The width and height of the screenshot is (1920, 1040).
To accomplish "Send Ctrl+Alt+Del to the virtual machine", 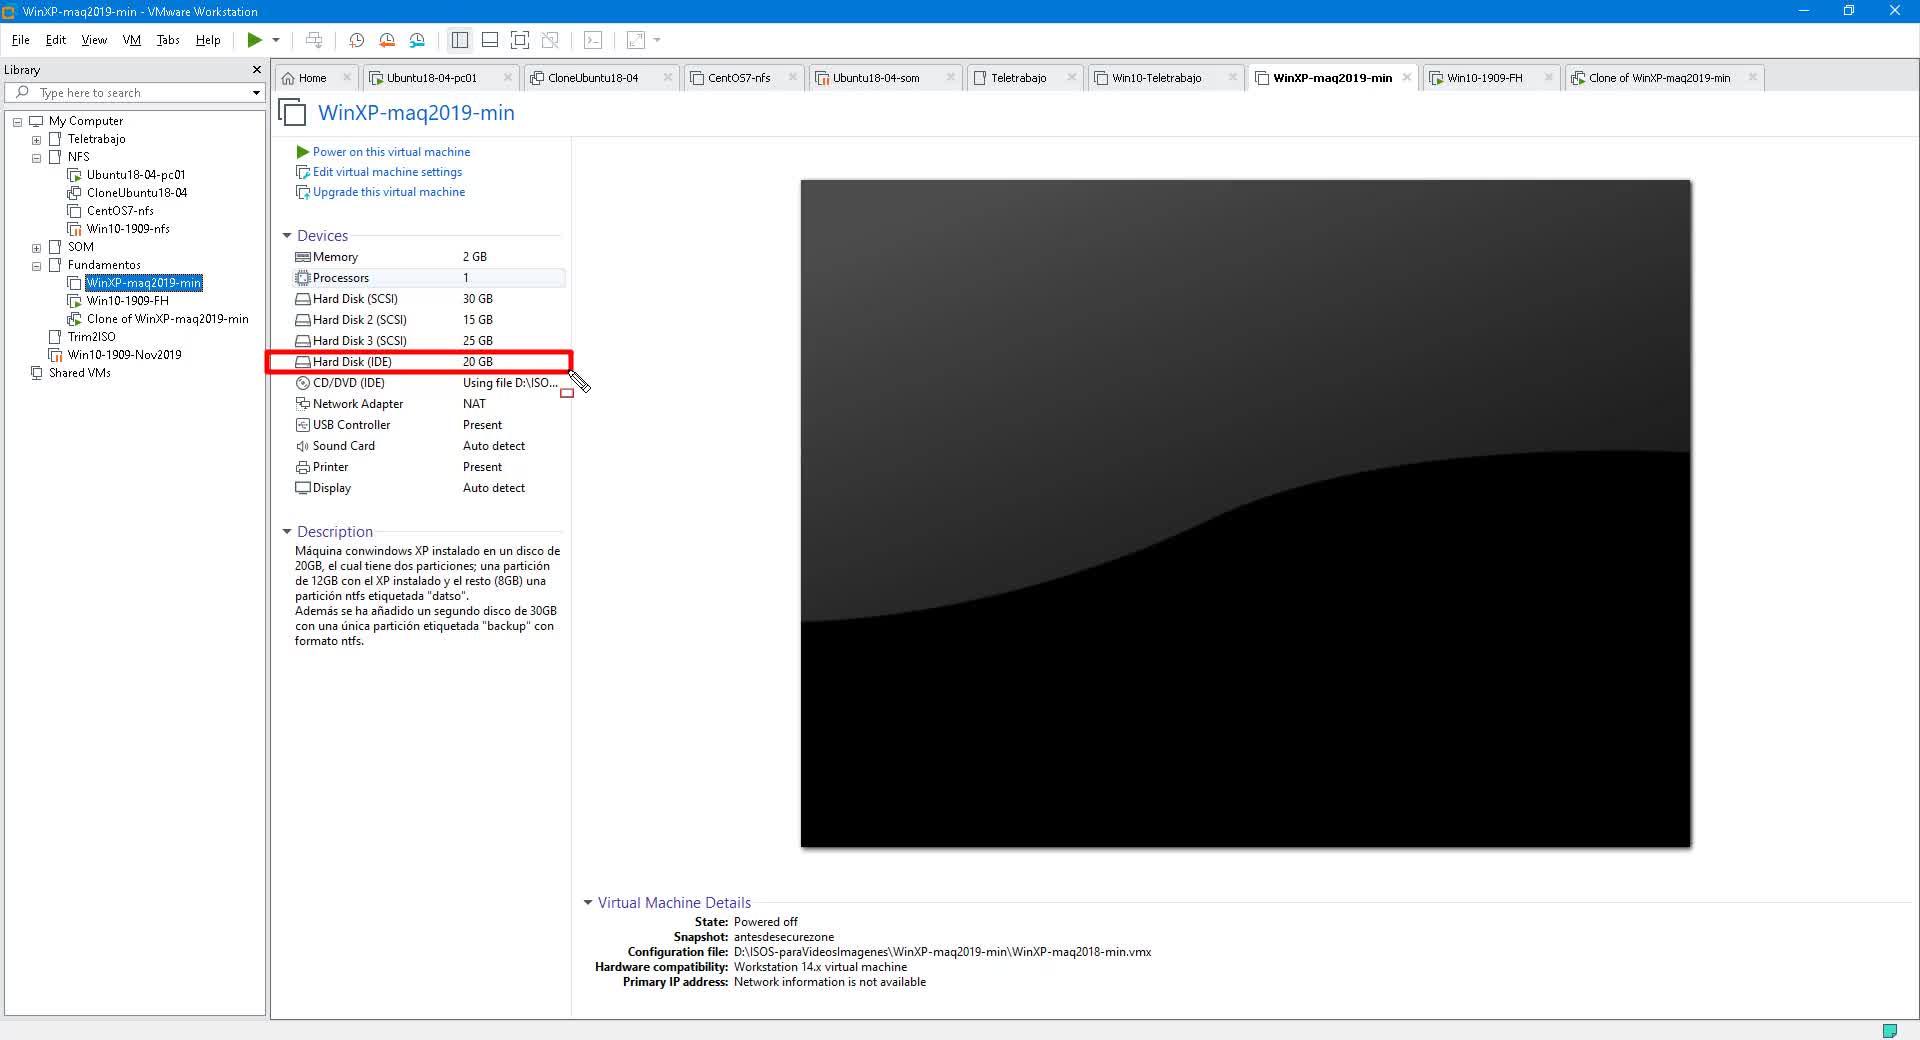I will click(314, 40).
